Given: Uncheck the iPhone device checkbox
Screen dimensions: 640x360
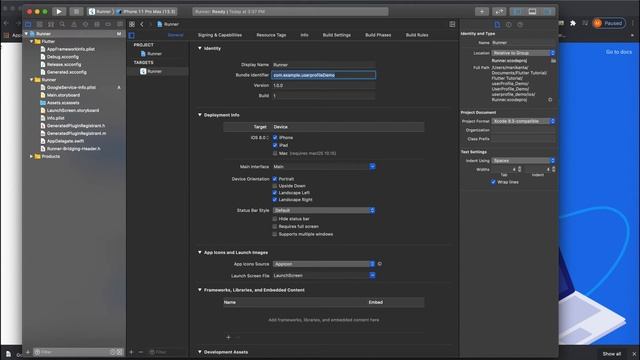Looking at the screenshot, I should coord(275,138).
